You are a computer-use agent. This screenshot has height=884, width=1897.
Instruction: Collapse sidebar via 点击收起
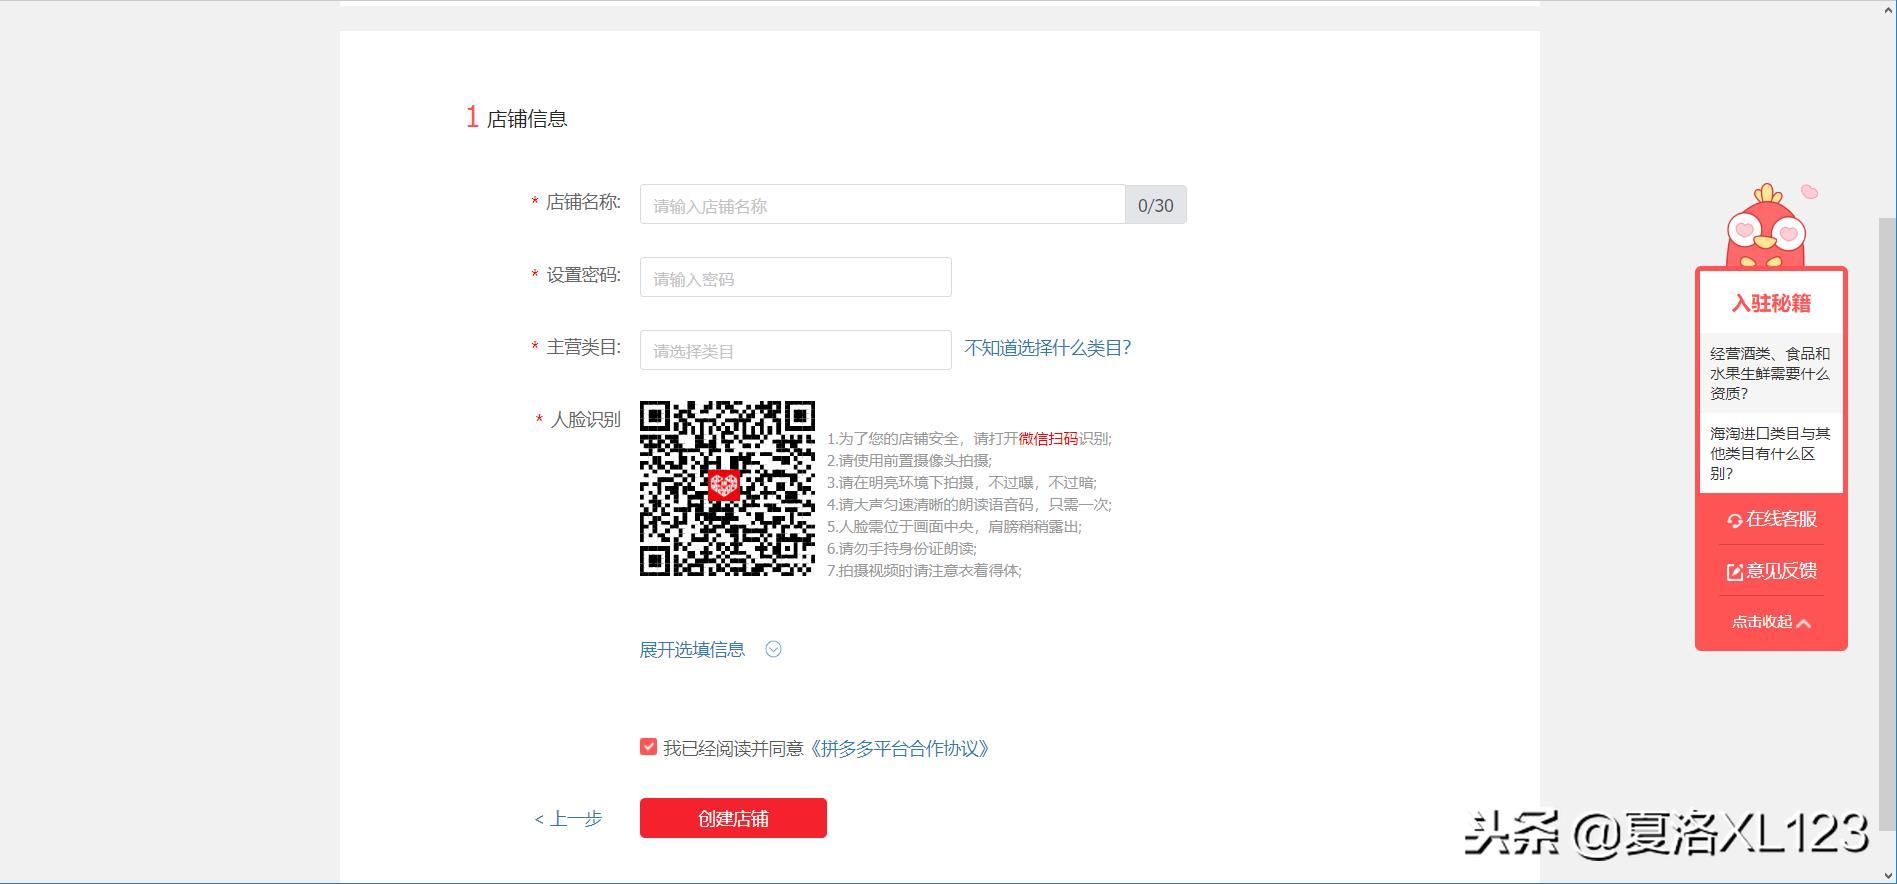1771,622
